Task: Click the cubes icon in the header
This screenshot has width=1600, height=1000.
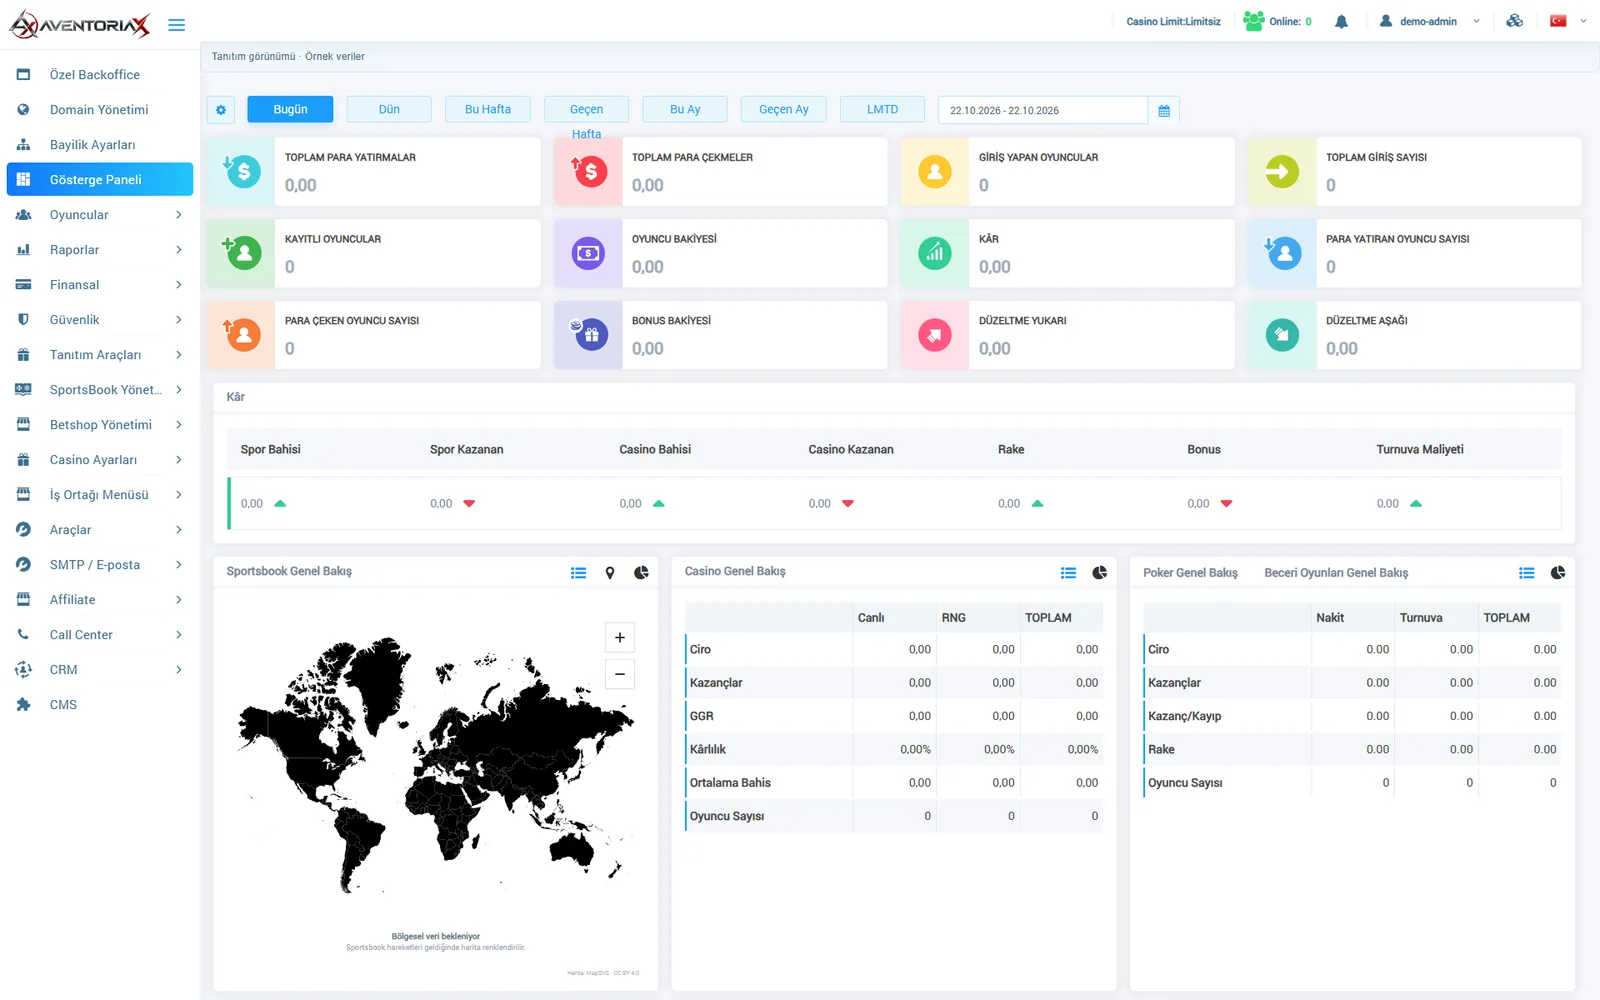Action: pos(1514,21)
